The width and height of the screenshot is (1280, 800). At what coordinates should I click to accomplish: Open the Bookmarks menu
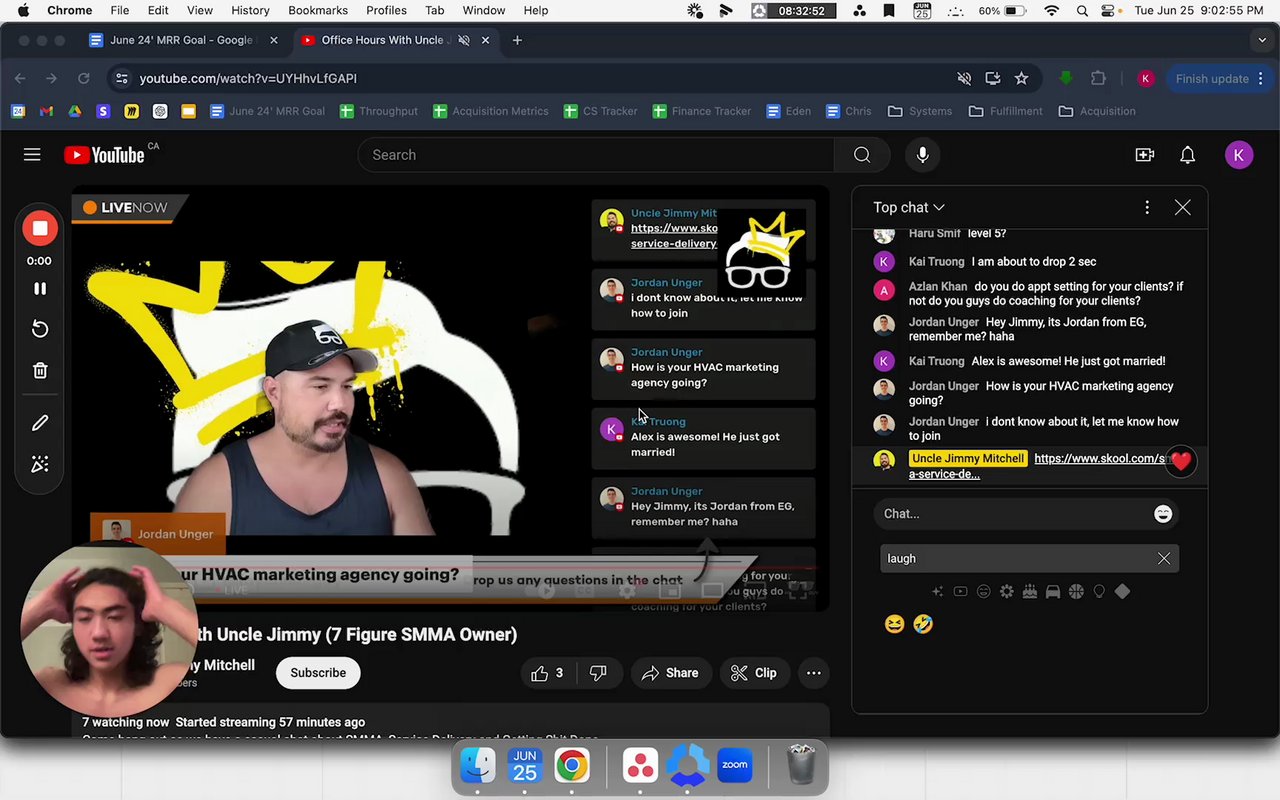coord(318,10)
